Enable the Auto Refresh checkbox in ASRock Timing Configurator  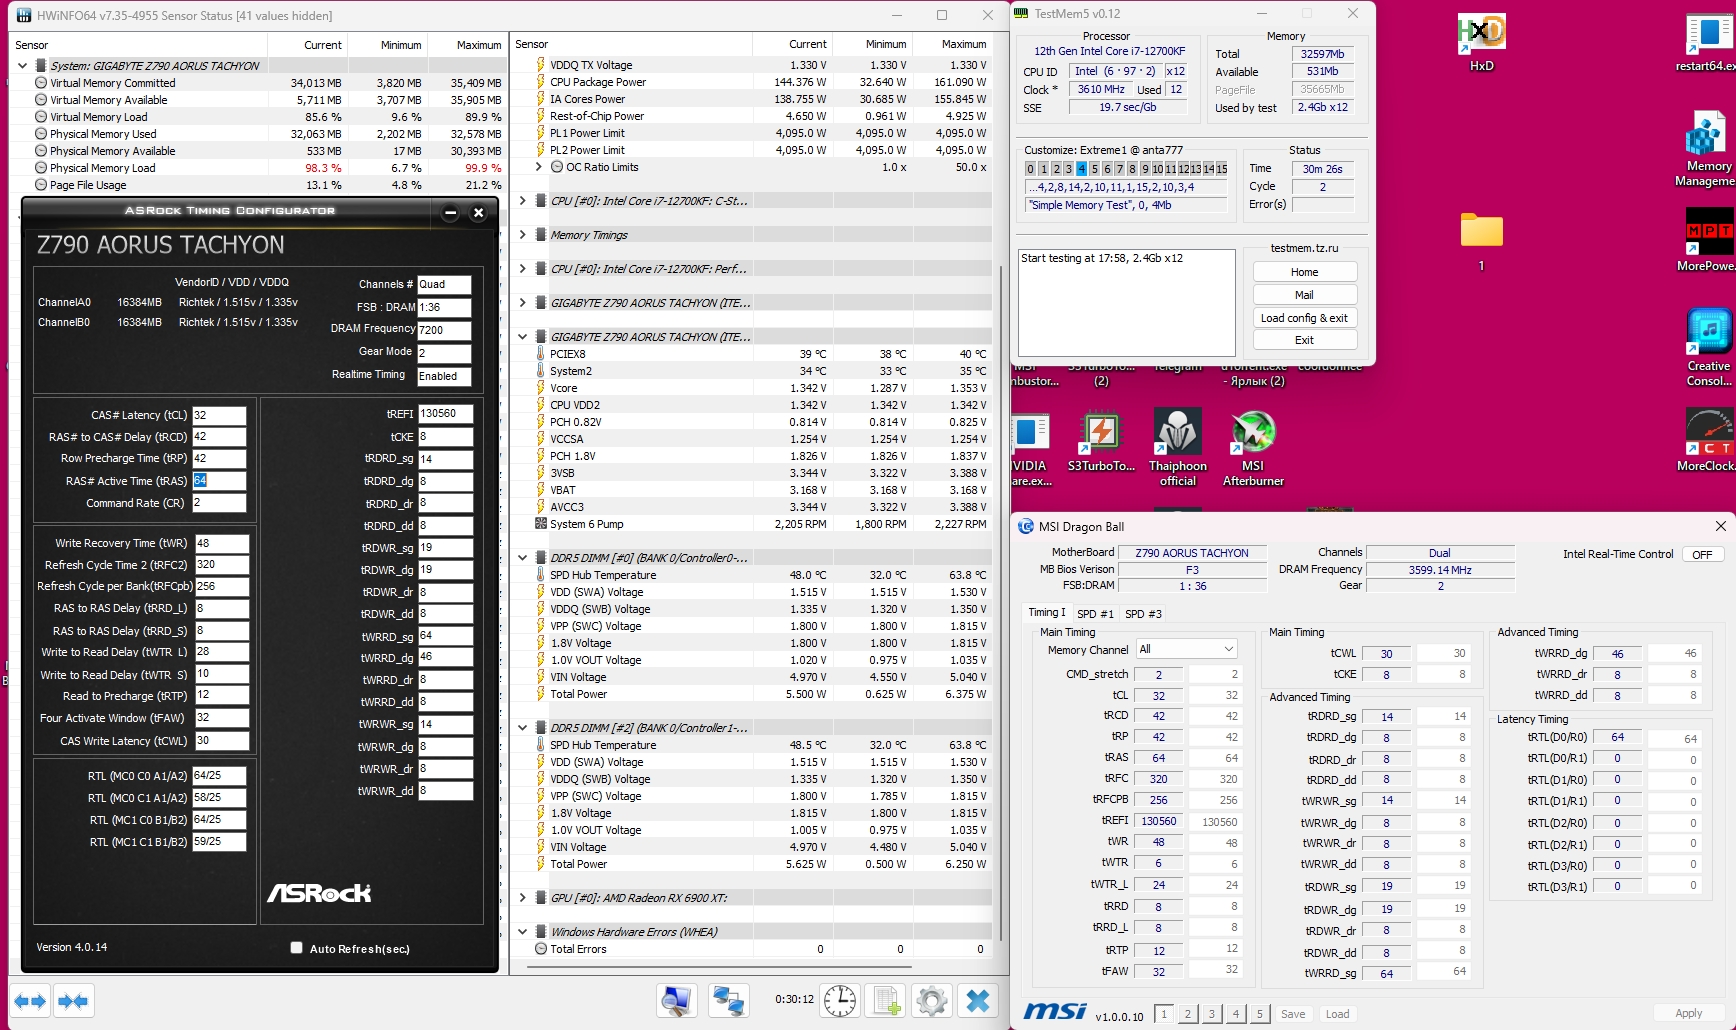click(x=296, y=948)
